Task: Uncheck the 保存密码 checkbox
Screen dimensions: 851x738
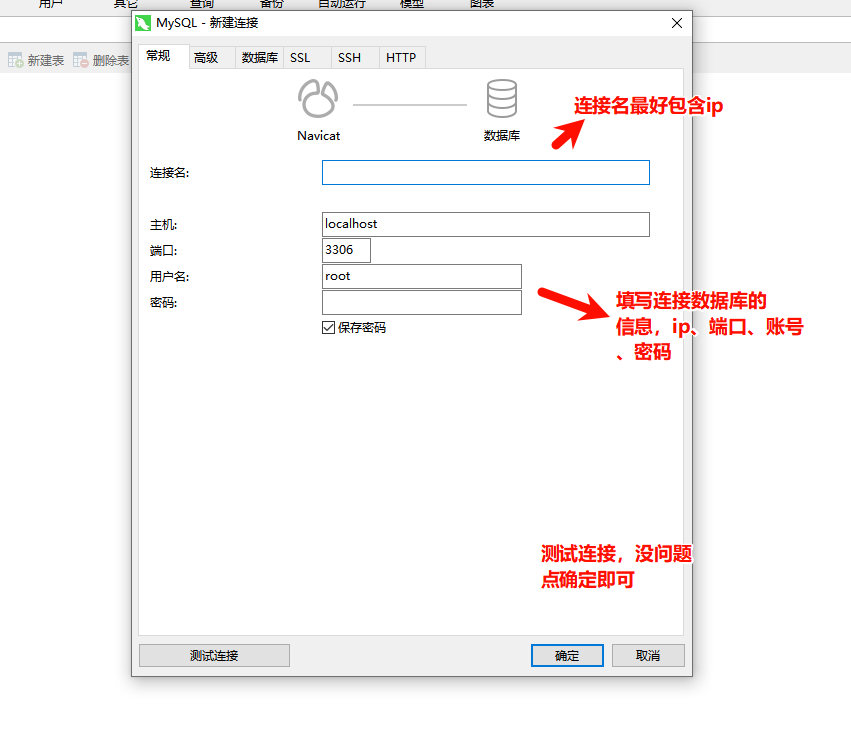Action: click(x=328, y=327)
